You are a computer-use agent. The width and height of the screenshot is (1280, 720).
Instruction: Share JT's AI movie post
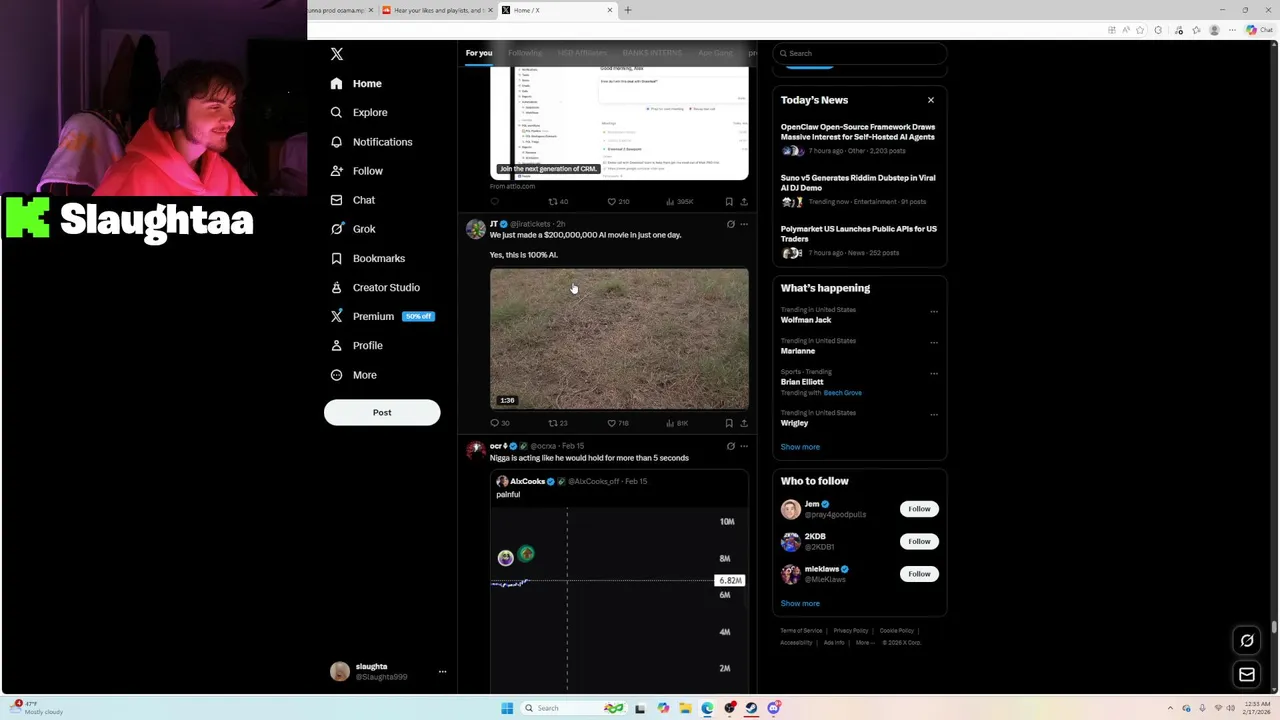pyautogui.click(x=744, y=423)
